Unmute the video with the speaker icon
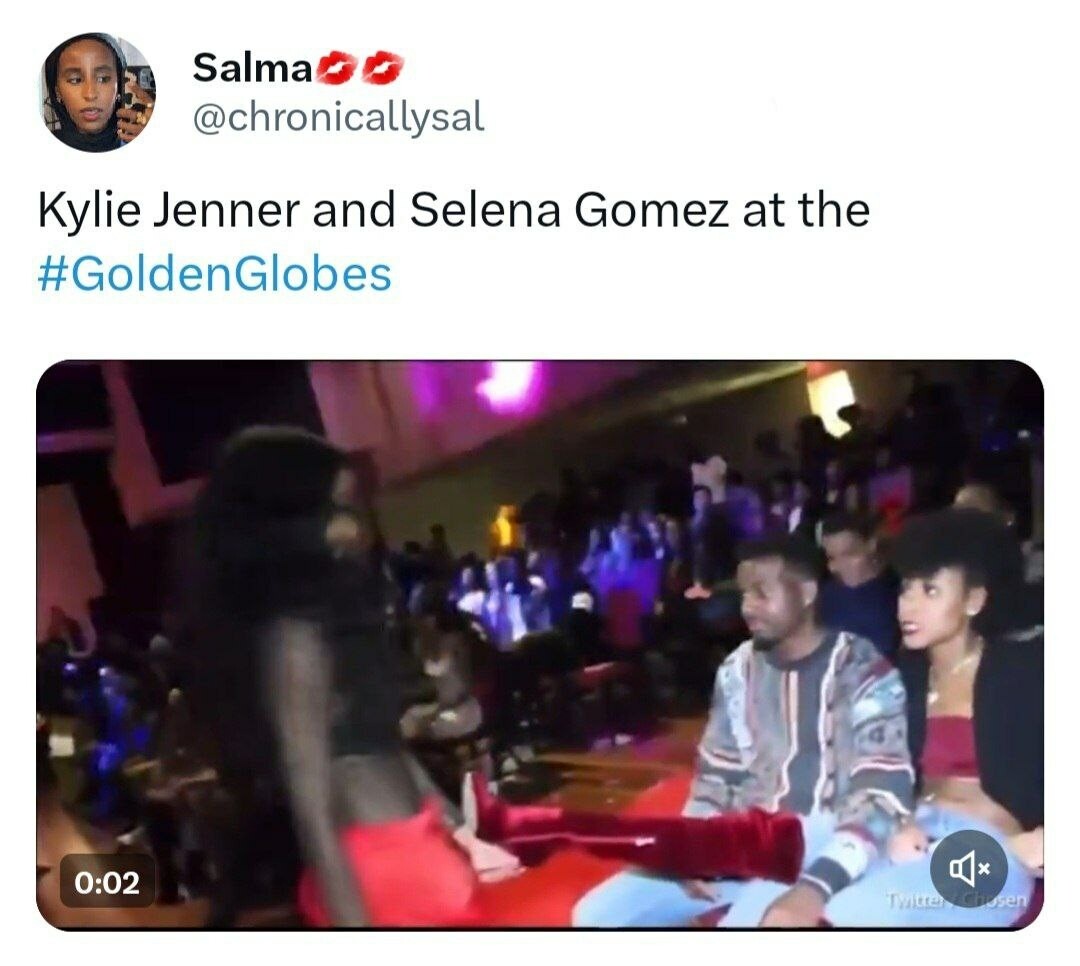1080x966 pixels. coord(968,869)
